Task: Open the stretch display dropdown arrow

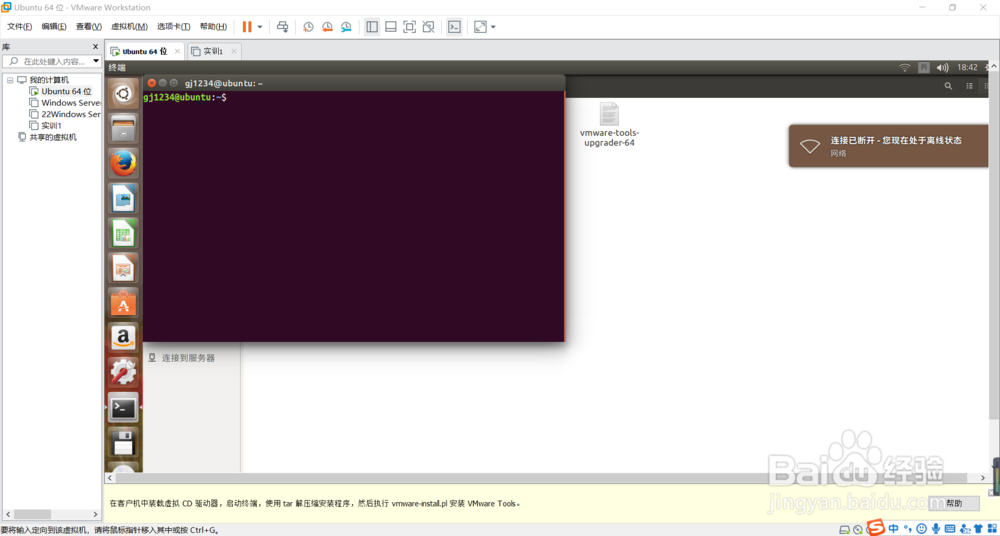Action: pos(493,27)
